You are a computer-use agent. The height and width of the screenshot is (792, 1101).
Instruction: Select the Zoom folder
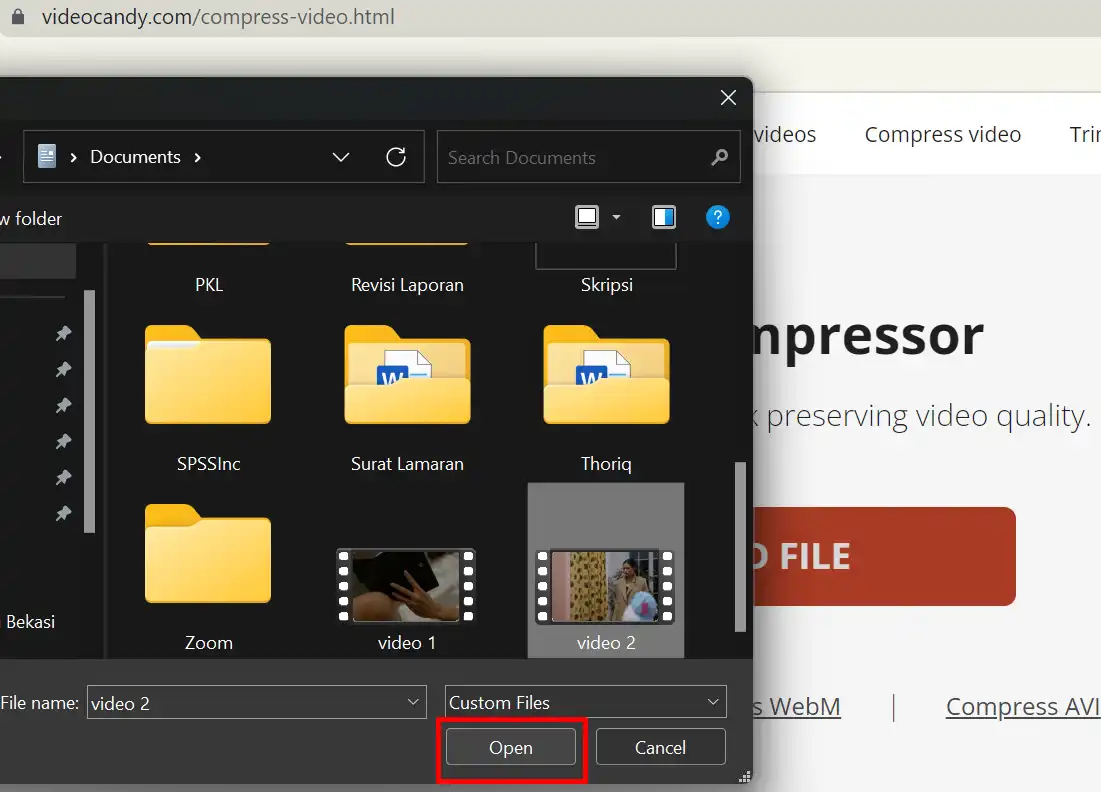(x=208, y=577)
